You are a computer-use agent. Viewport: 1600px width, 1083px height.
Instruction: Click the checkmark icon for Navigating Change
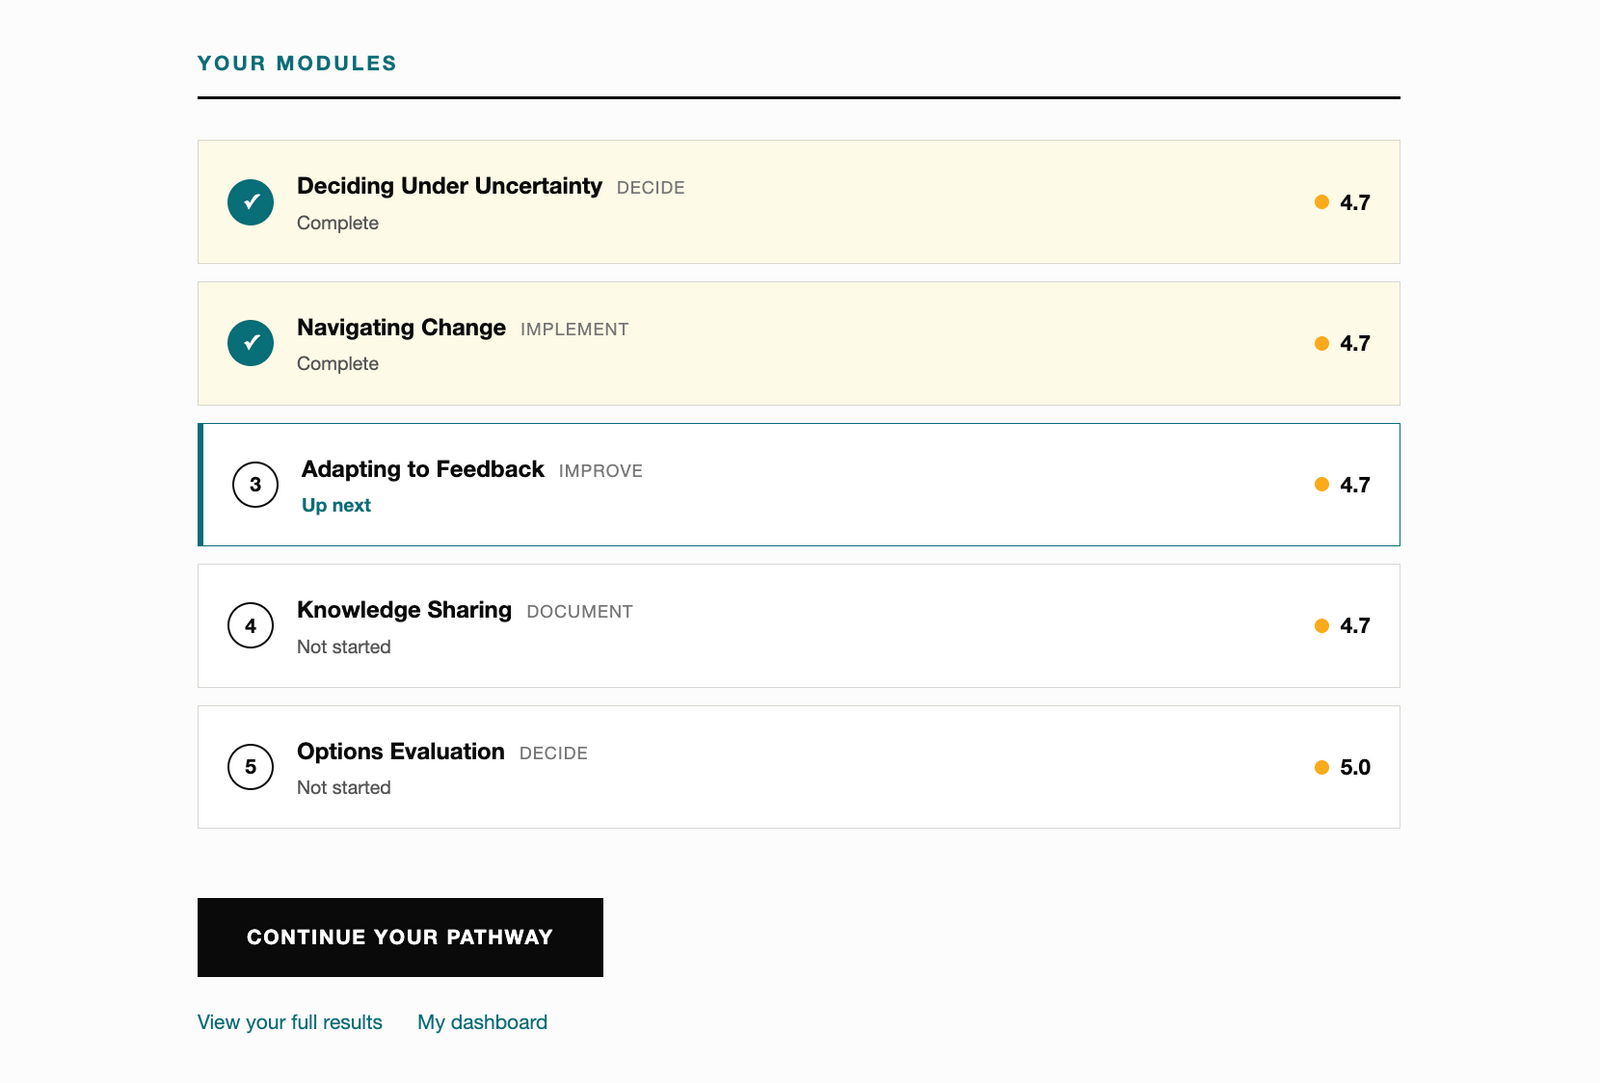(x=250, y=343)
